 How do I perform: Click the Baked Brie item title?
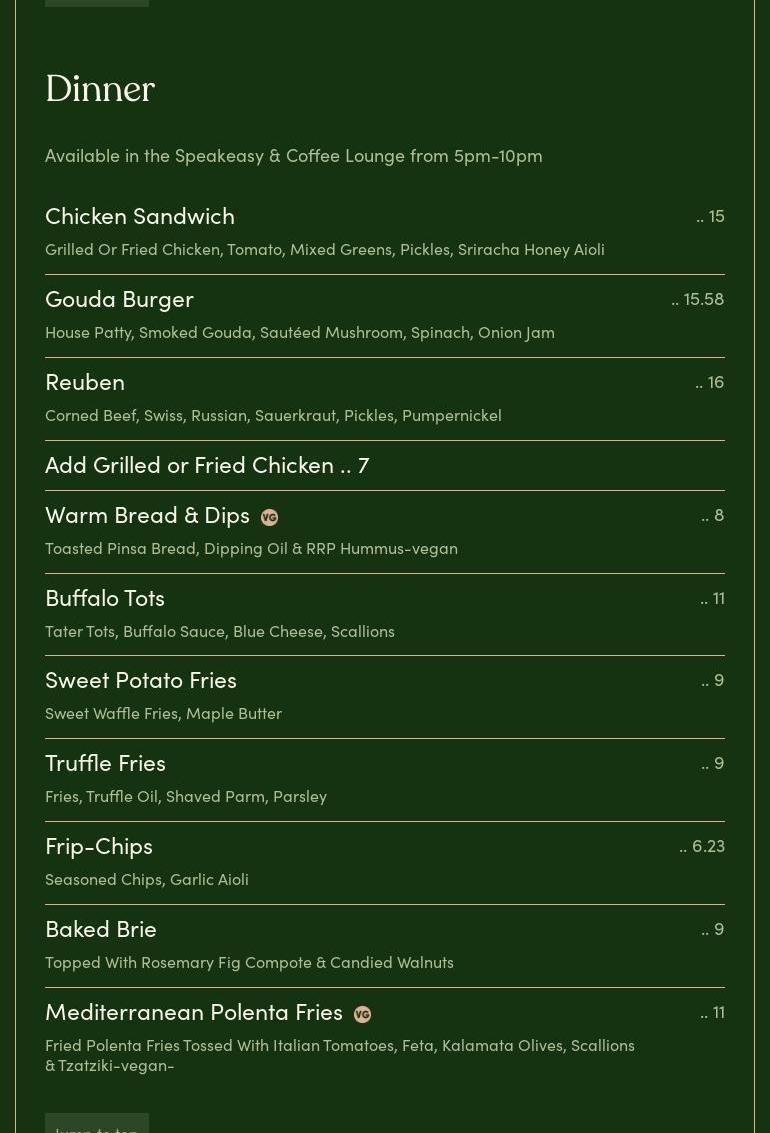tap(101, 929)
